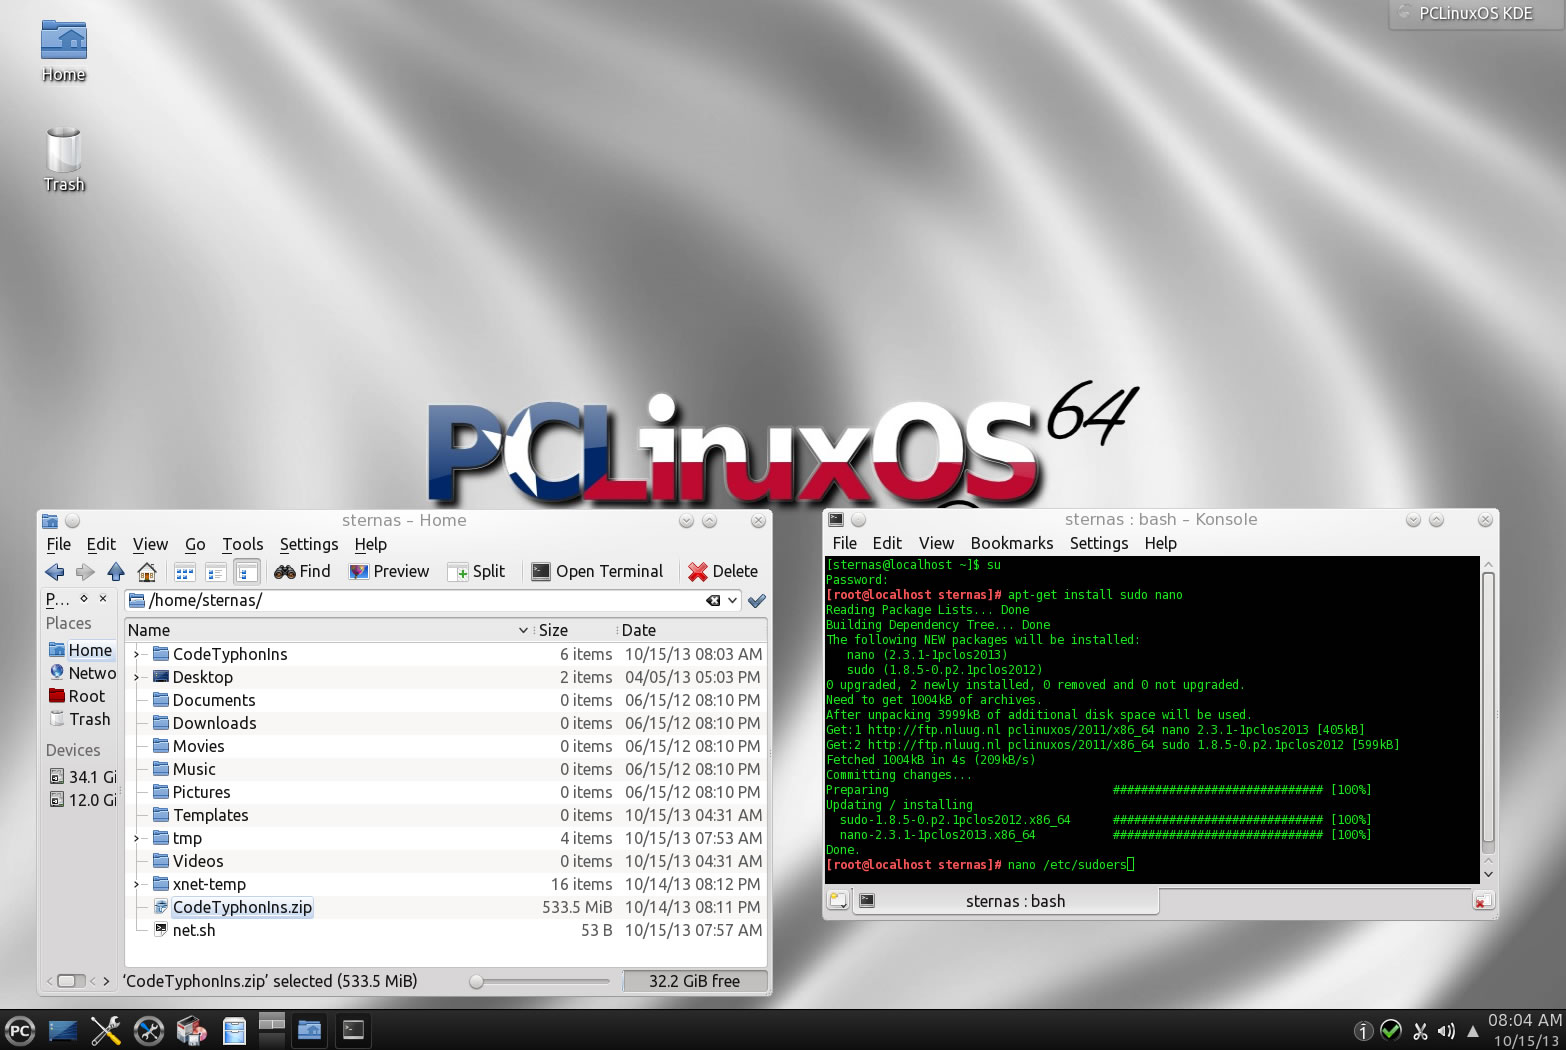Select the 'sternas : bash' Konsole tab

(1005, 901)
